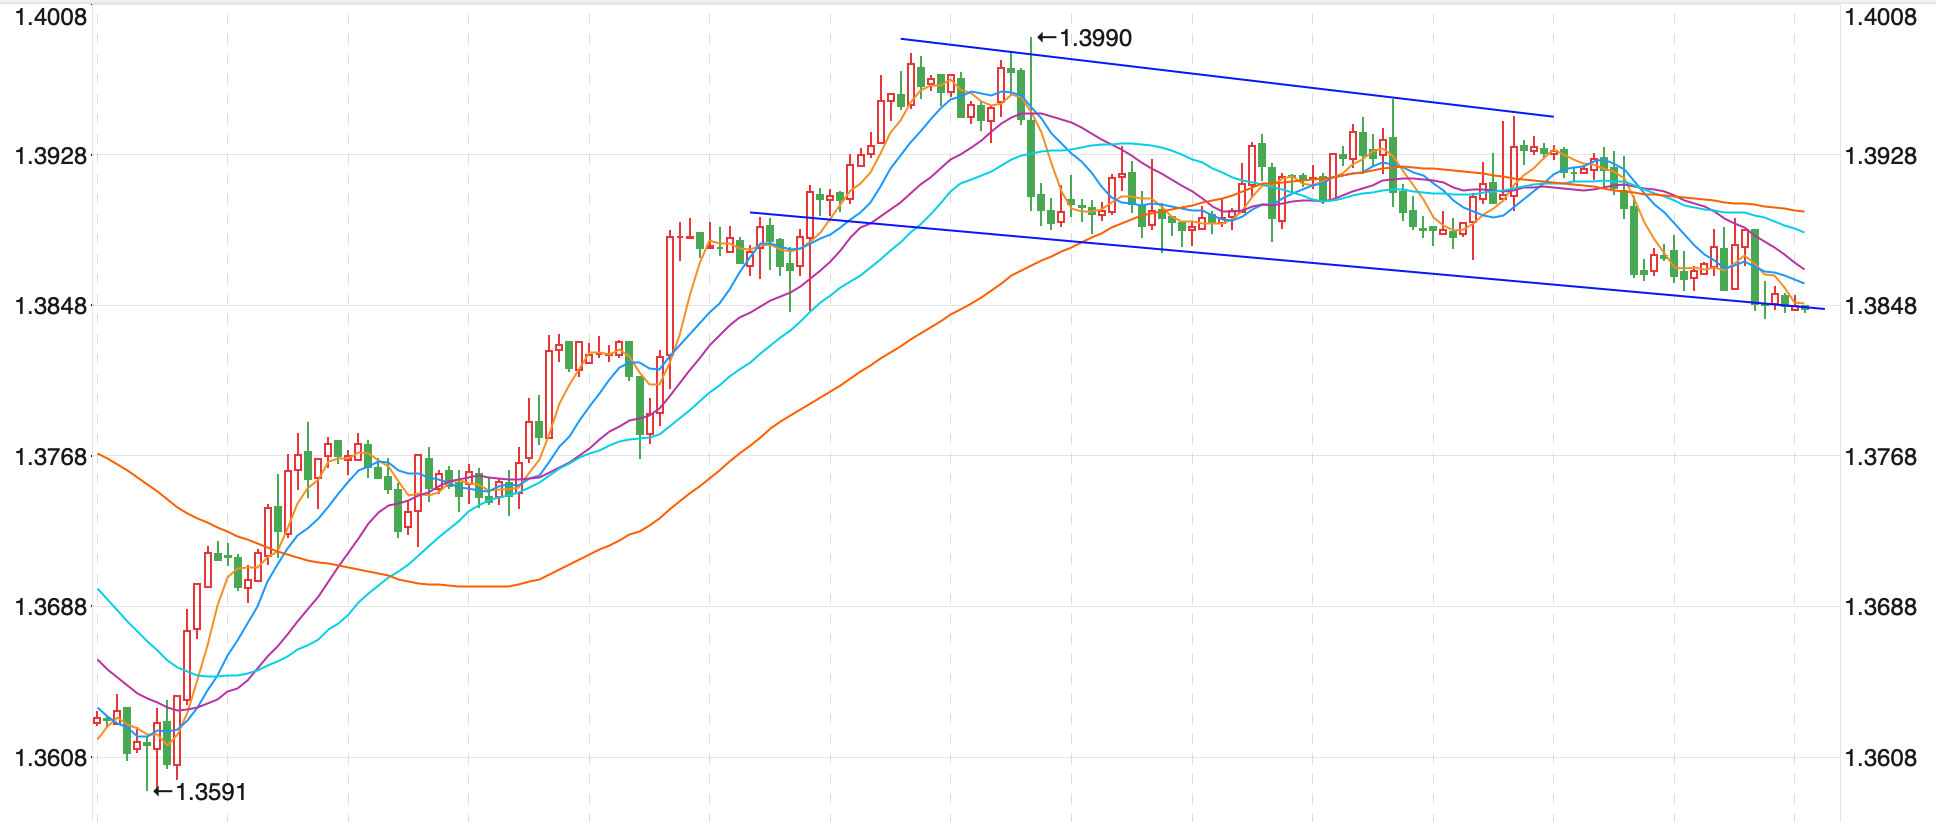Click 1.3848 on the left price axis
Image resolution: width=1936 pixels, height=822 pixels.
(x=50, y=306)
